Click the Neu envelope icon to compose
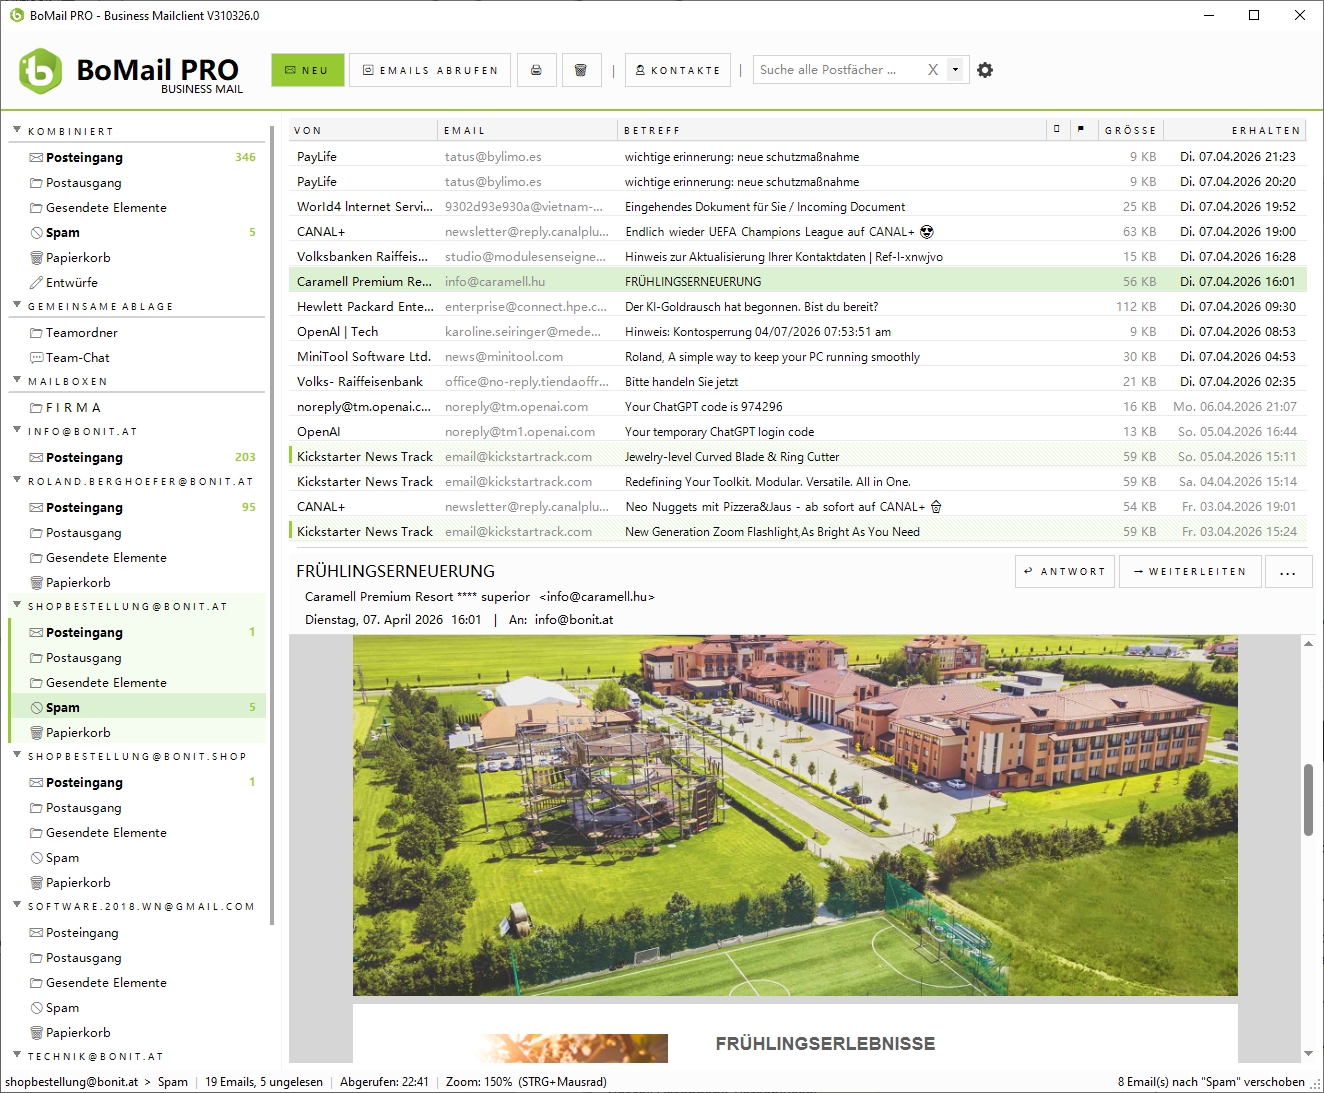1324x1093 pixels. pyautogui.click(x=307, y=70)
